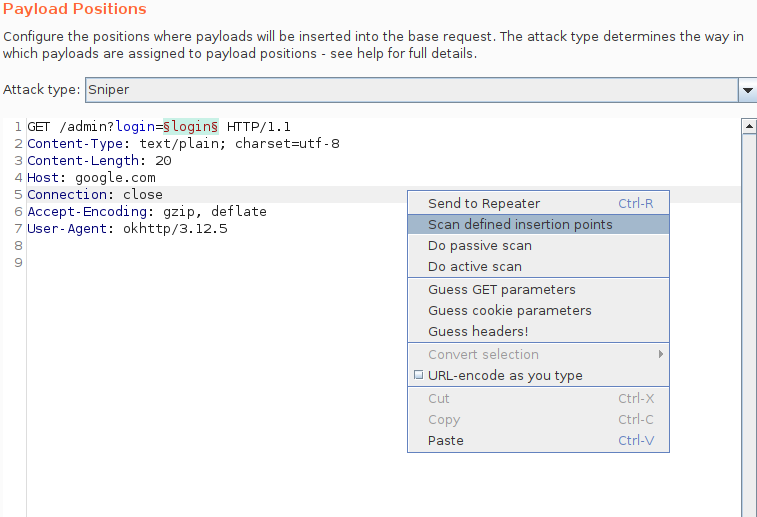Viewport: 757px width, 517px height.
Task: Choose Do passive scan menu entry
Action: pyautogui.click(x=538, y=245)
